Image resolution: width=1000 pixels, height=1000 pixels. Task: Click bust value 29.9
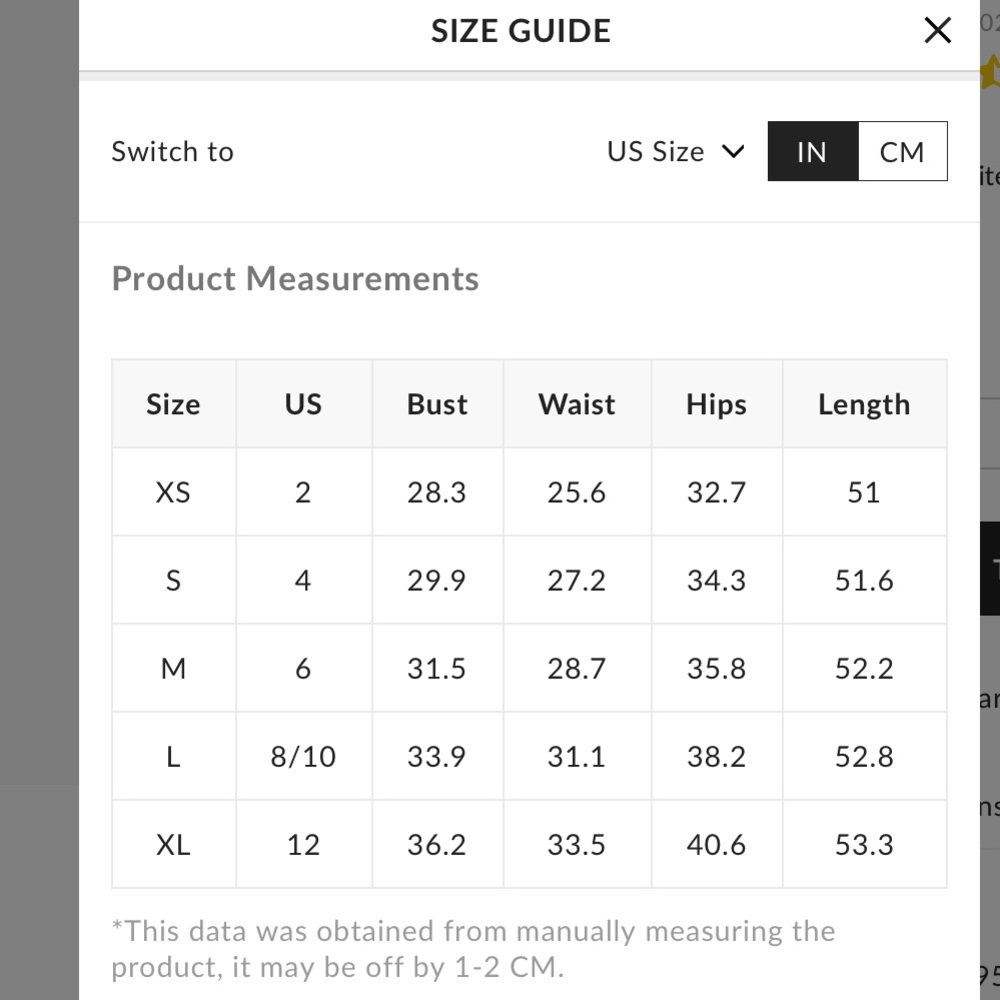438,580
